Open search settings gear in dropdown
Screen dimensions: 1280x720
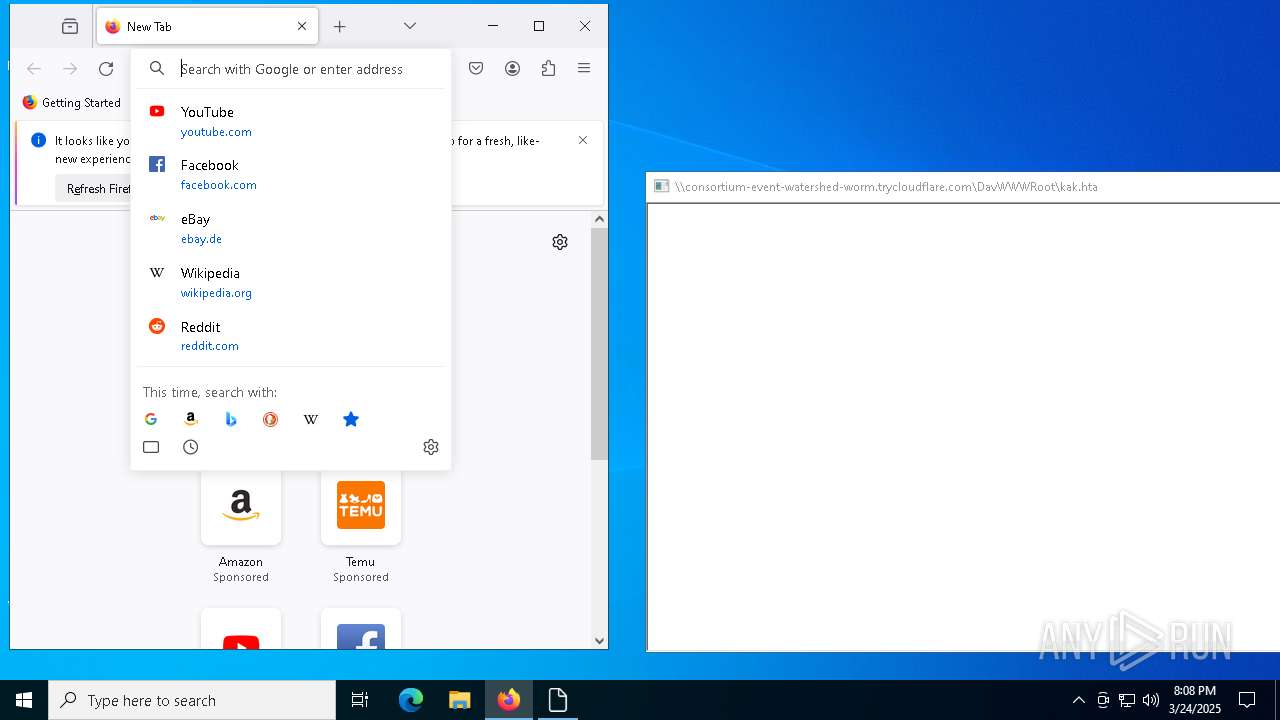point(431,447)
